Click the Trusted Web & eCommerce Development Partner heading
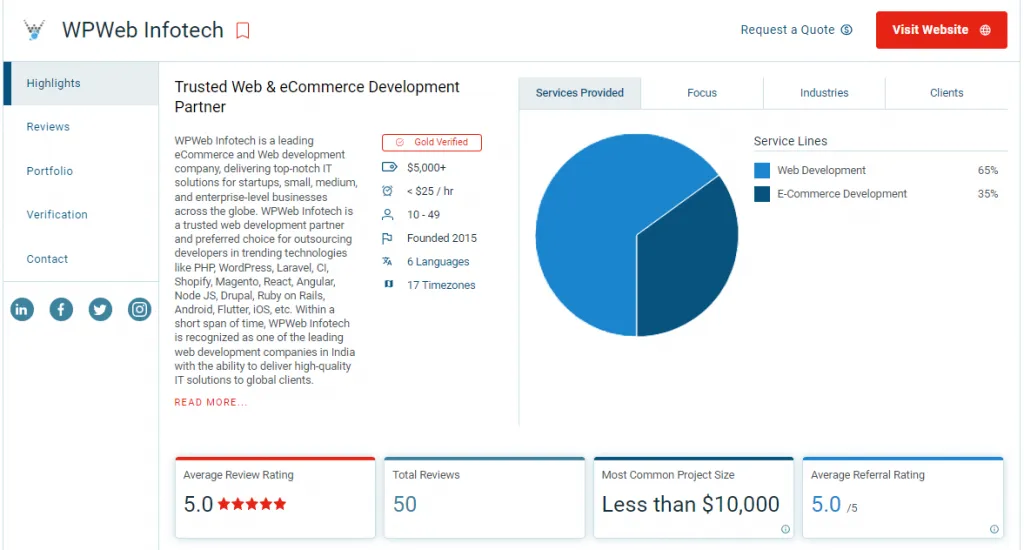This screenshot has height=550, width=1024. pos(317,97)
